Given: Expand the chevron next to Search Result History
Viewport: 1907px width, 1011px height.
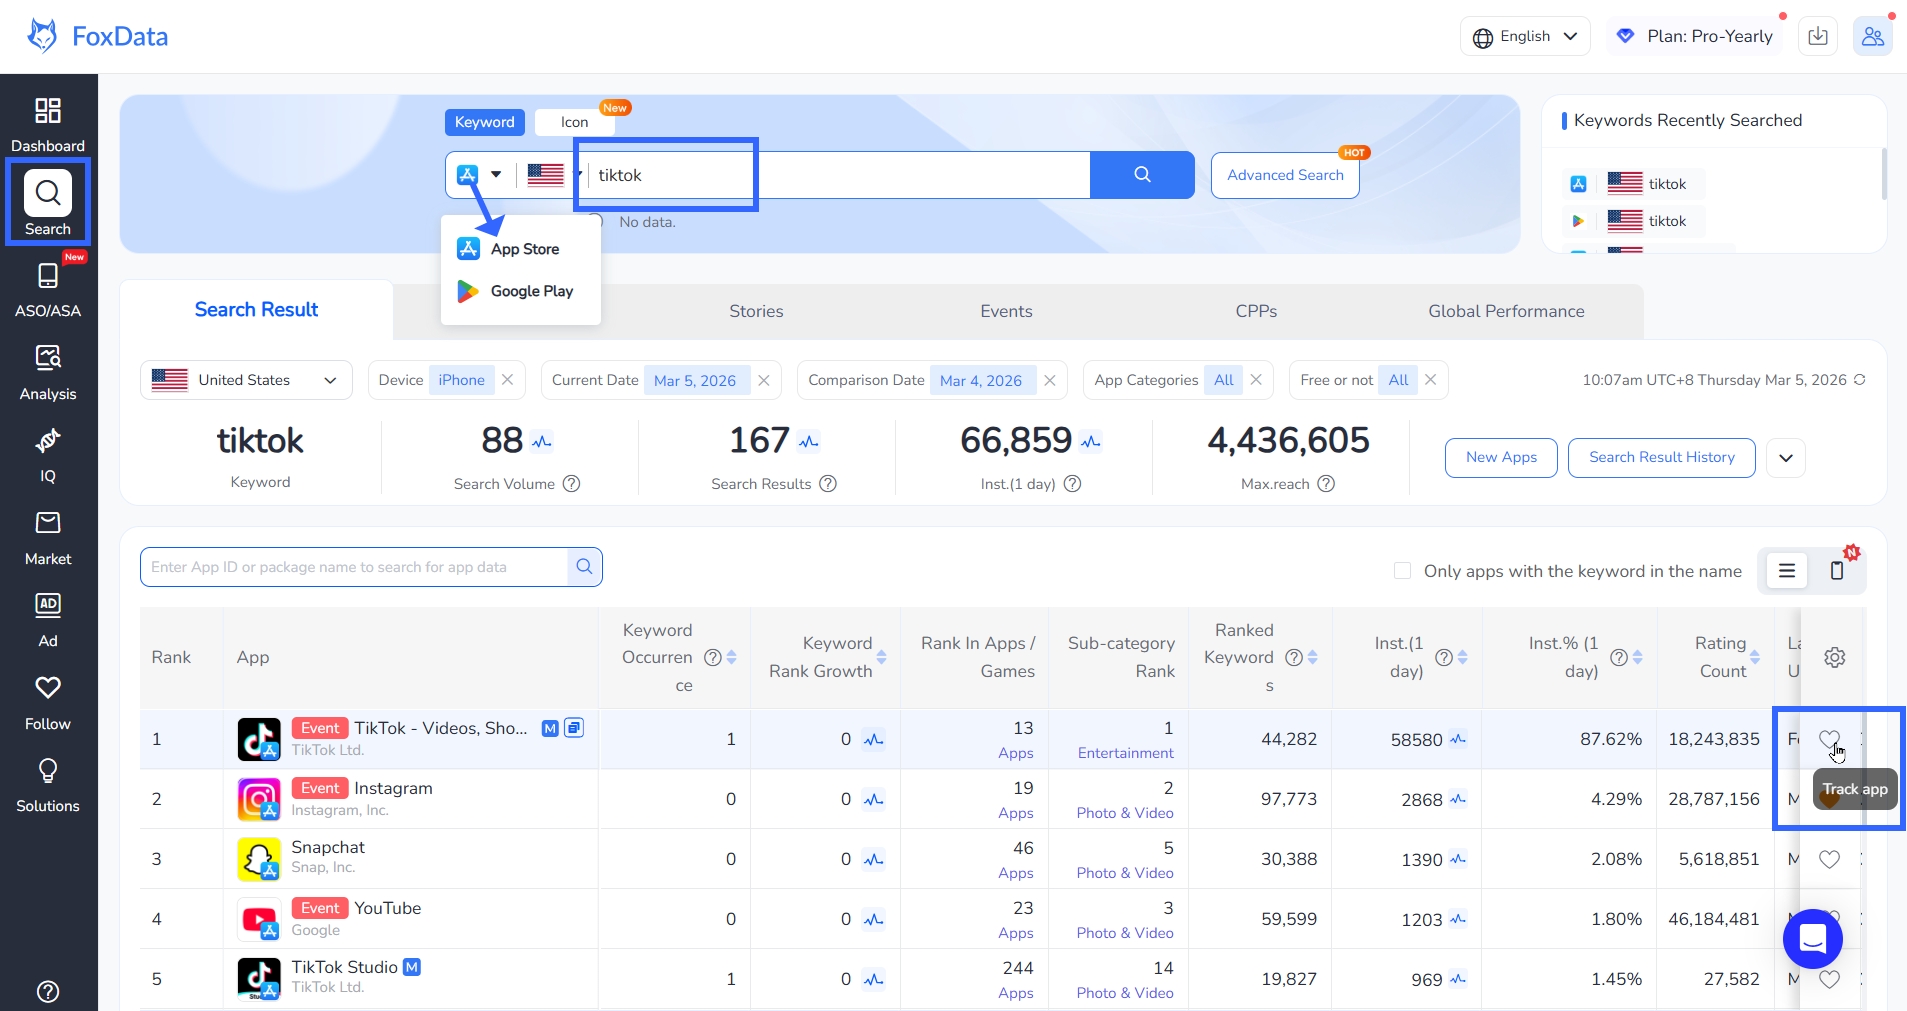Looking at the screenshot, I should 1785,458.
